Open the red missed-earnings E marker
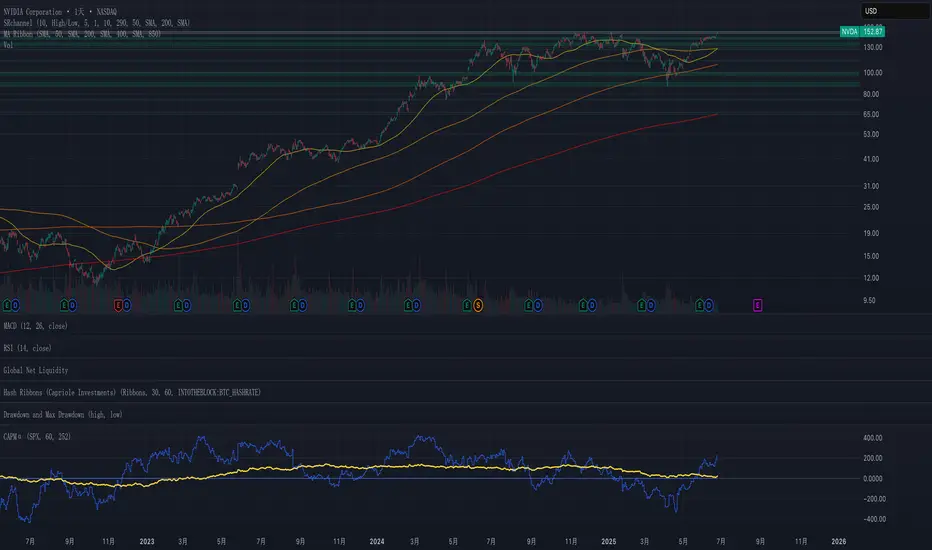932x550 pixels. tap(118, 306)
